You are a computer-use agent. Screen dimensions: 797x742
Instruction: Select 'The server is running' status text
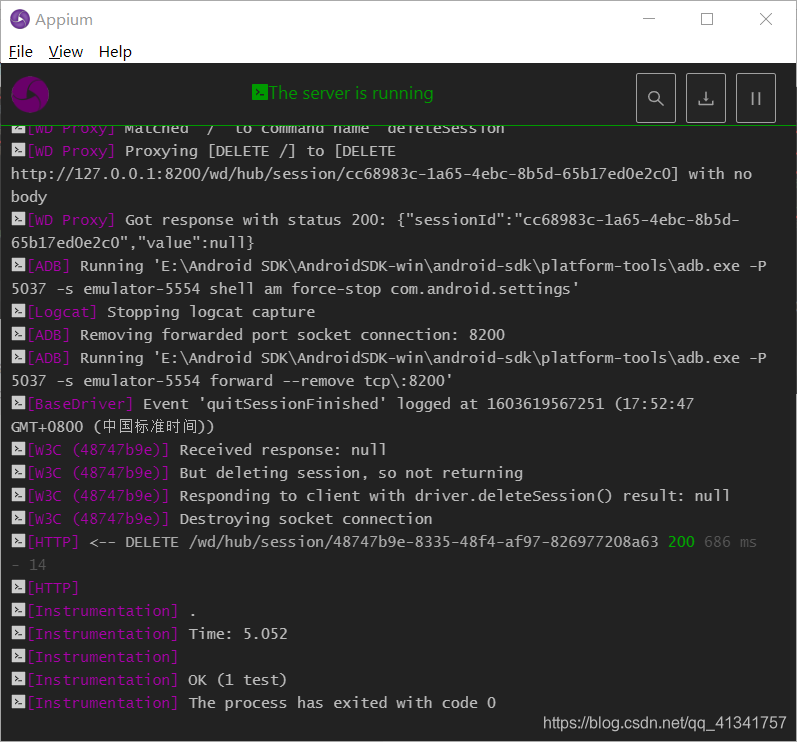(351, 93)
